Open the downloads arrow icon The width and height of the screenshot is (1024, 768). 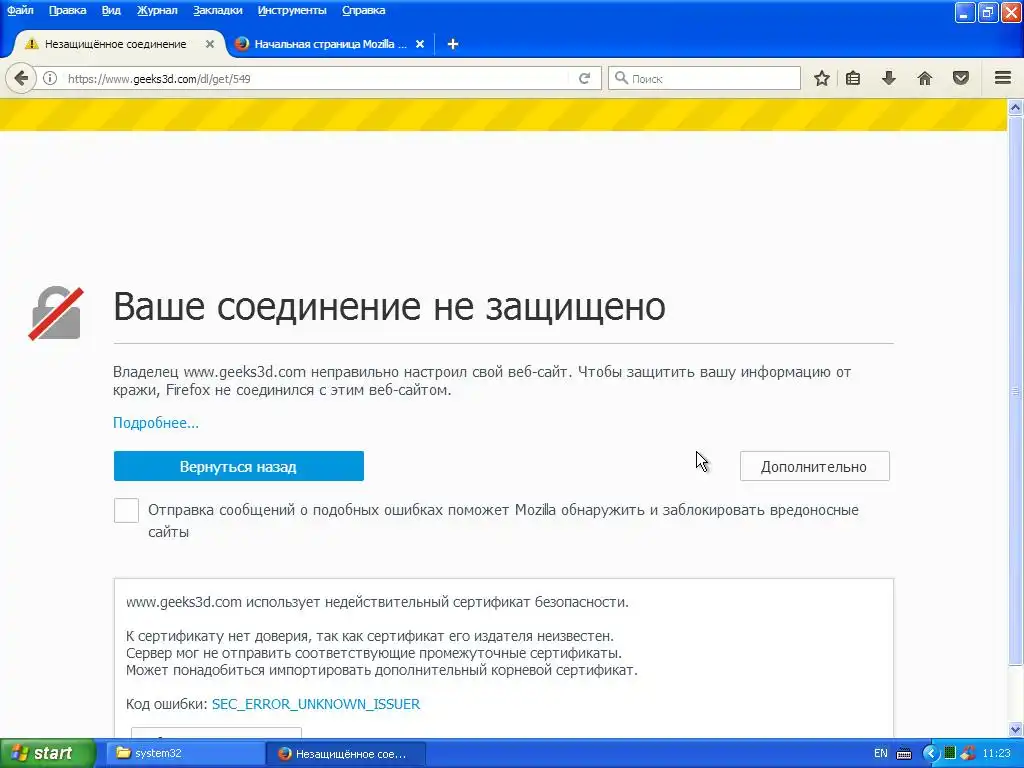888,78
